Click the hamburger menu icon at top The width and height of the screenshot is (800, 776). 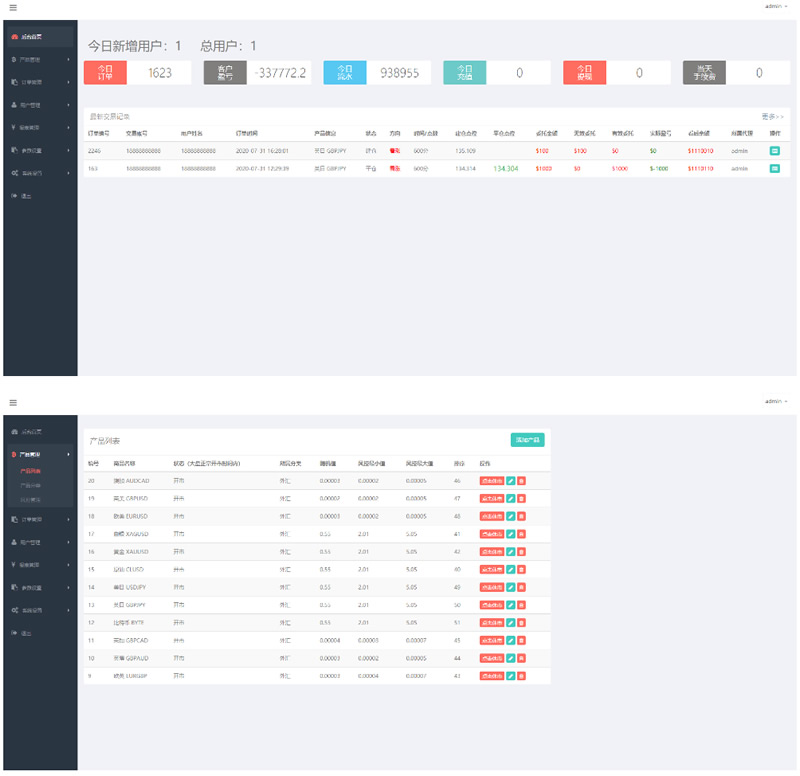pos(13,7)
